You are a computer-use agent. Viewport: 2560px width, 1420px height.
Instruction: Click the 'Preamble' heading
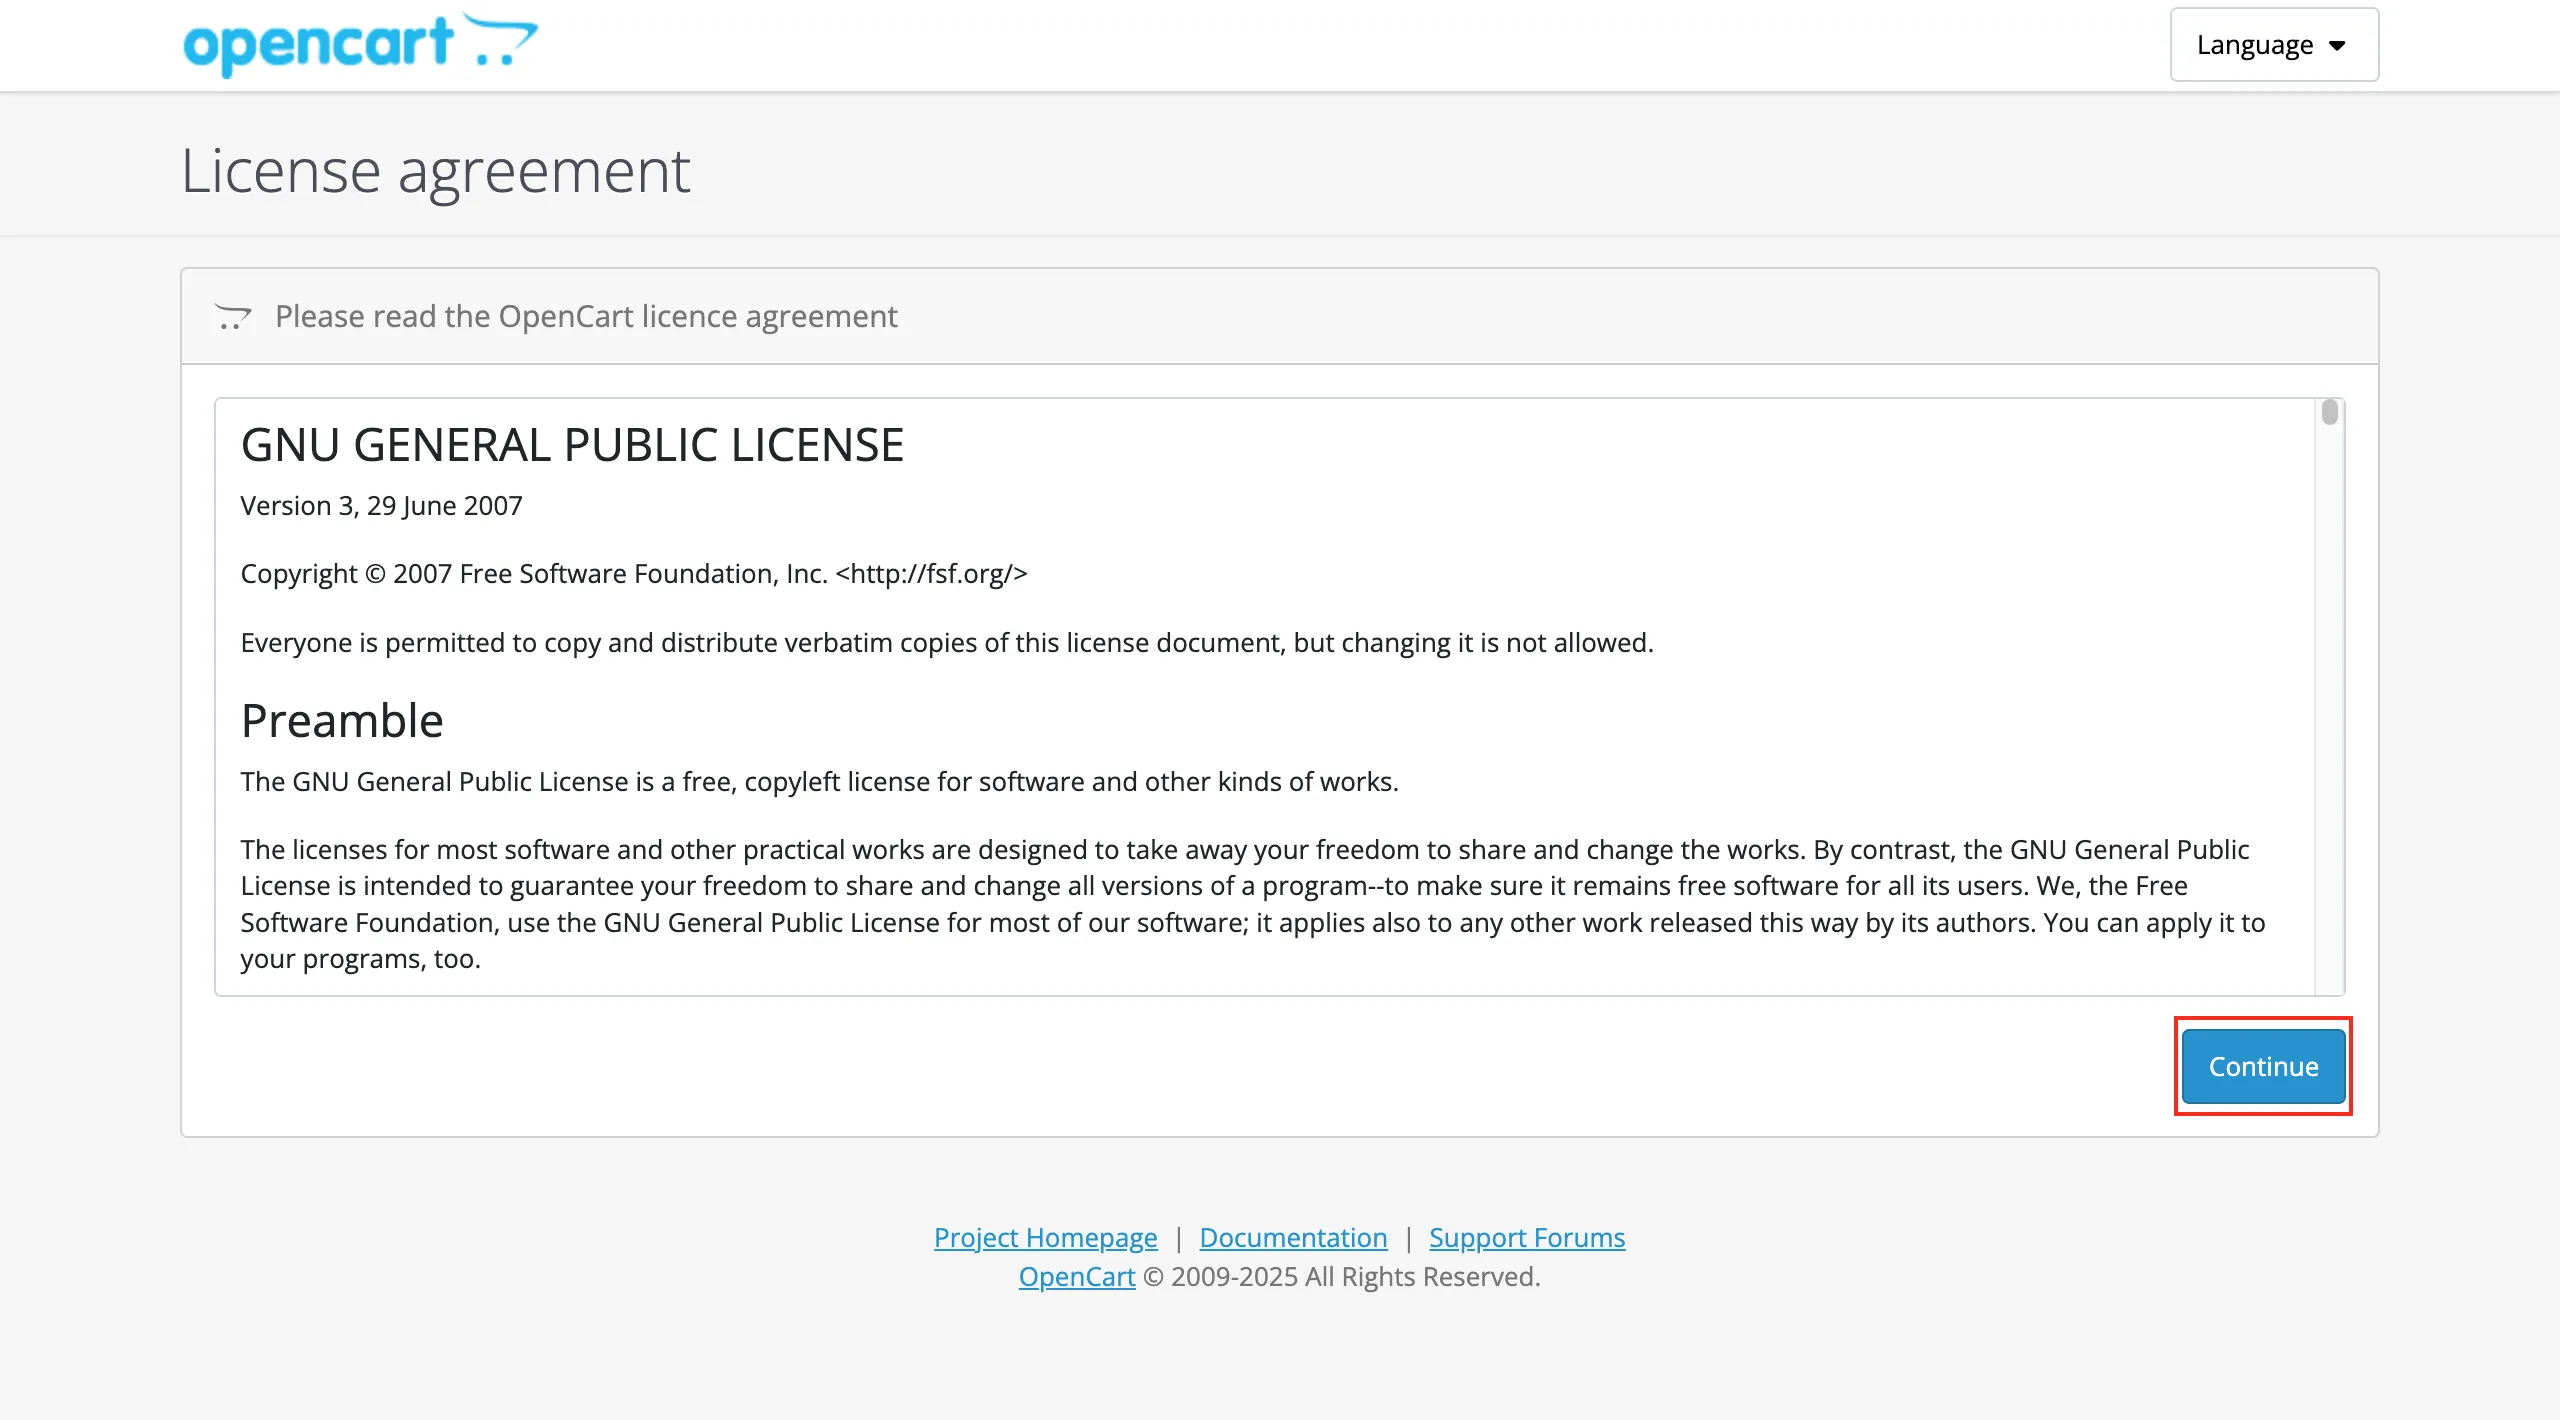[x=342, y=721]
